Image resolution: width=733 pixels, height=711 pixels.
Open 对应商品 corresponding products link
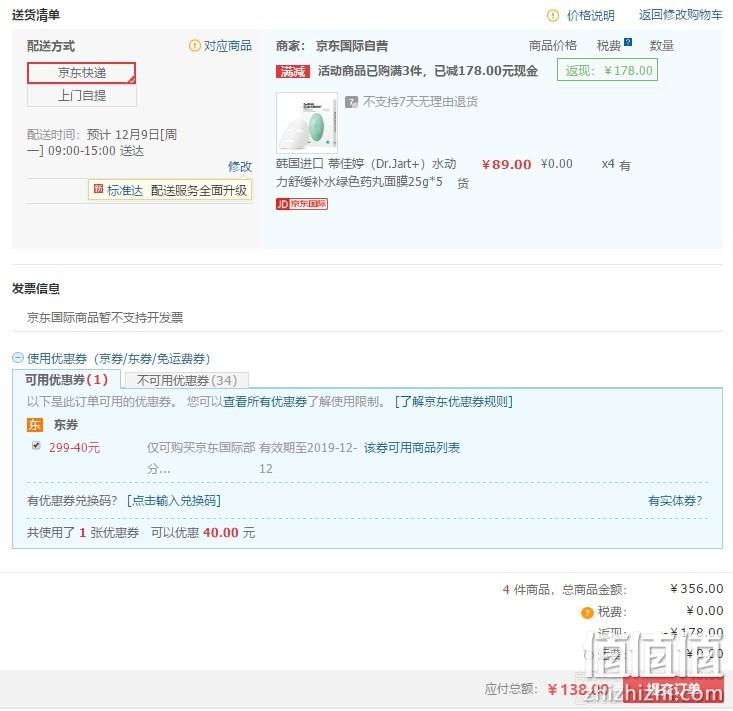(x=228, y=46)
